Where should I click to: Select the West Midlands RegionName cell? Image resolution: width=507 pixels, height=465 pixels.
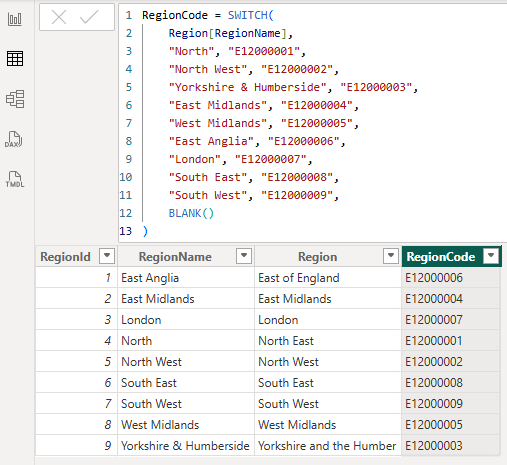pos(186,425)
